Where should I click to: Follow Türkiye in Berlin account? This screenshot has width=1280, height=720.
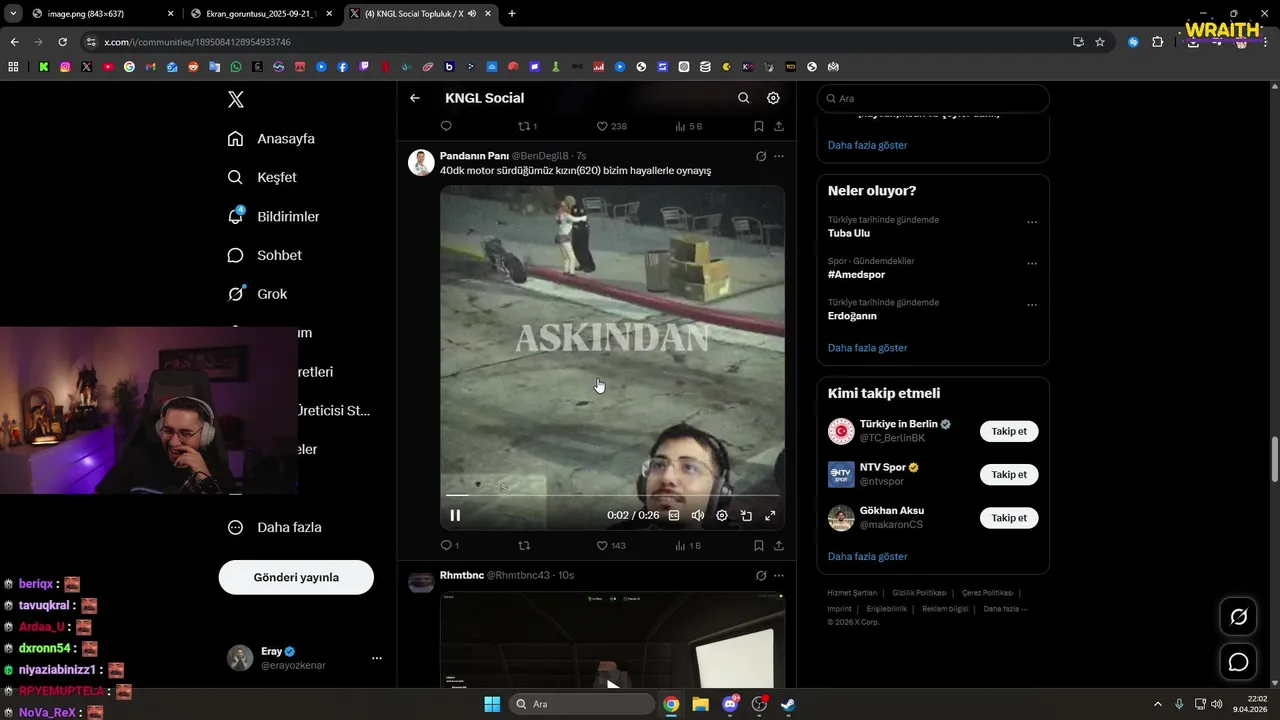1009,431
